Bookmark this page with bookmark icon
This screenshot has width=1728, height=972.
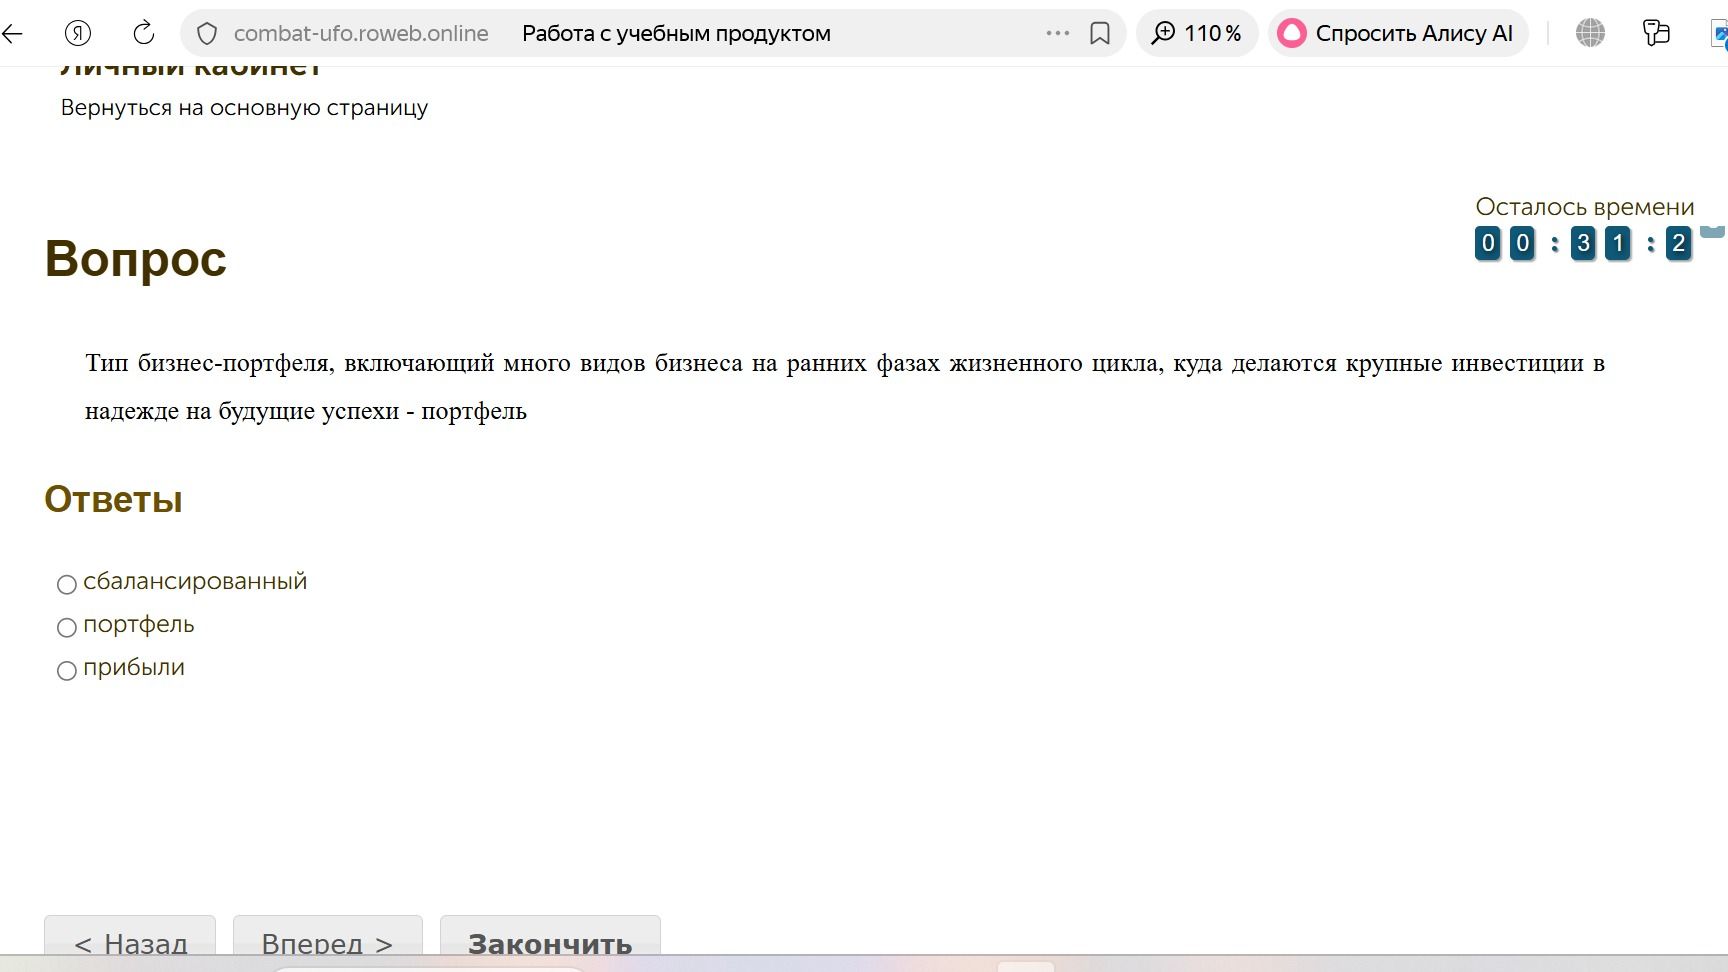pos(1100,33)
